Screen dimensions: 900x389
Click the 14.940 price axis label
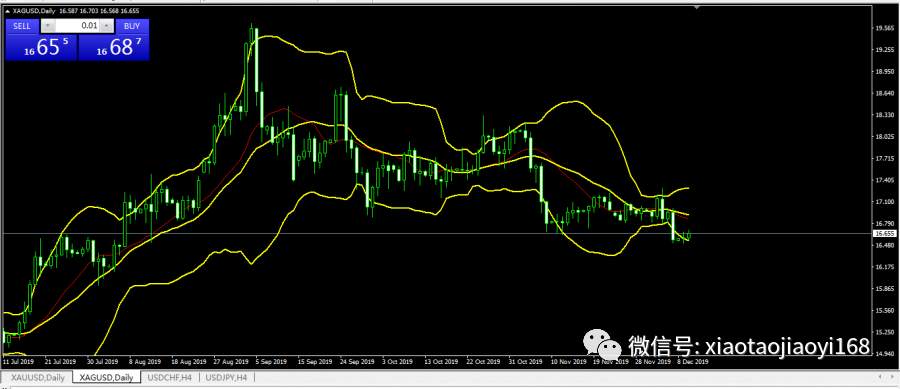click(x=884, y=354)
